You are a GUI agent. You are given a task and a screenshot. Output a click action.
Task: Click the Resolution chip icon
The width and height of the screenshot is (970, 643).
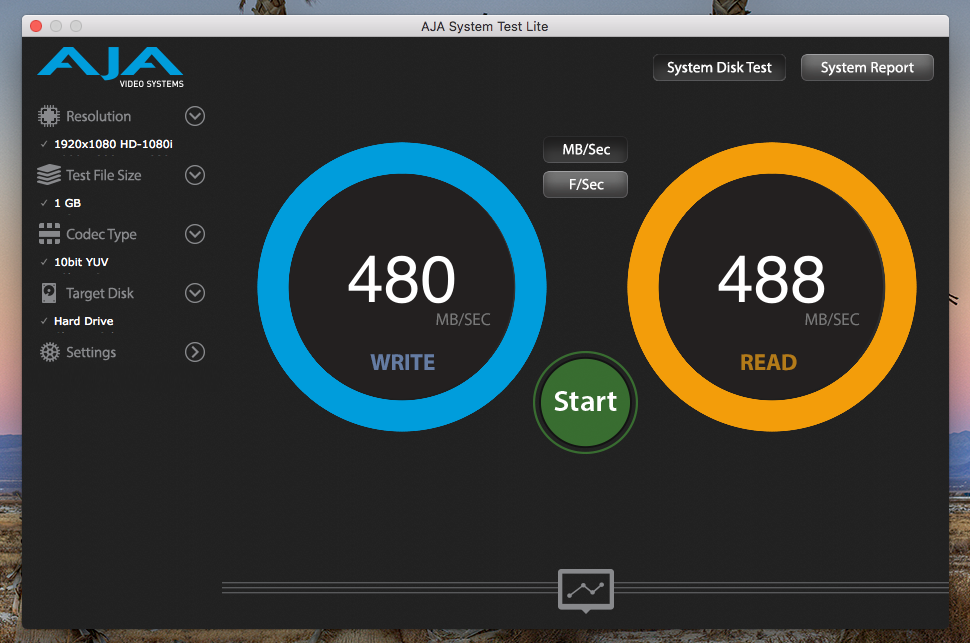point(49,116)
